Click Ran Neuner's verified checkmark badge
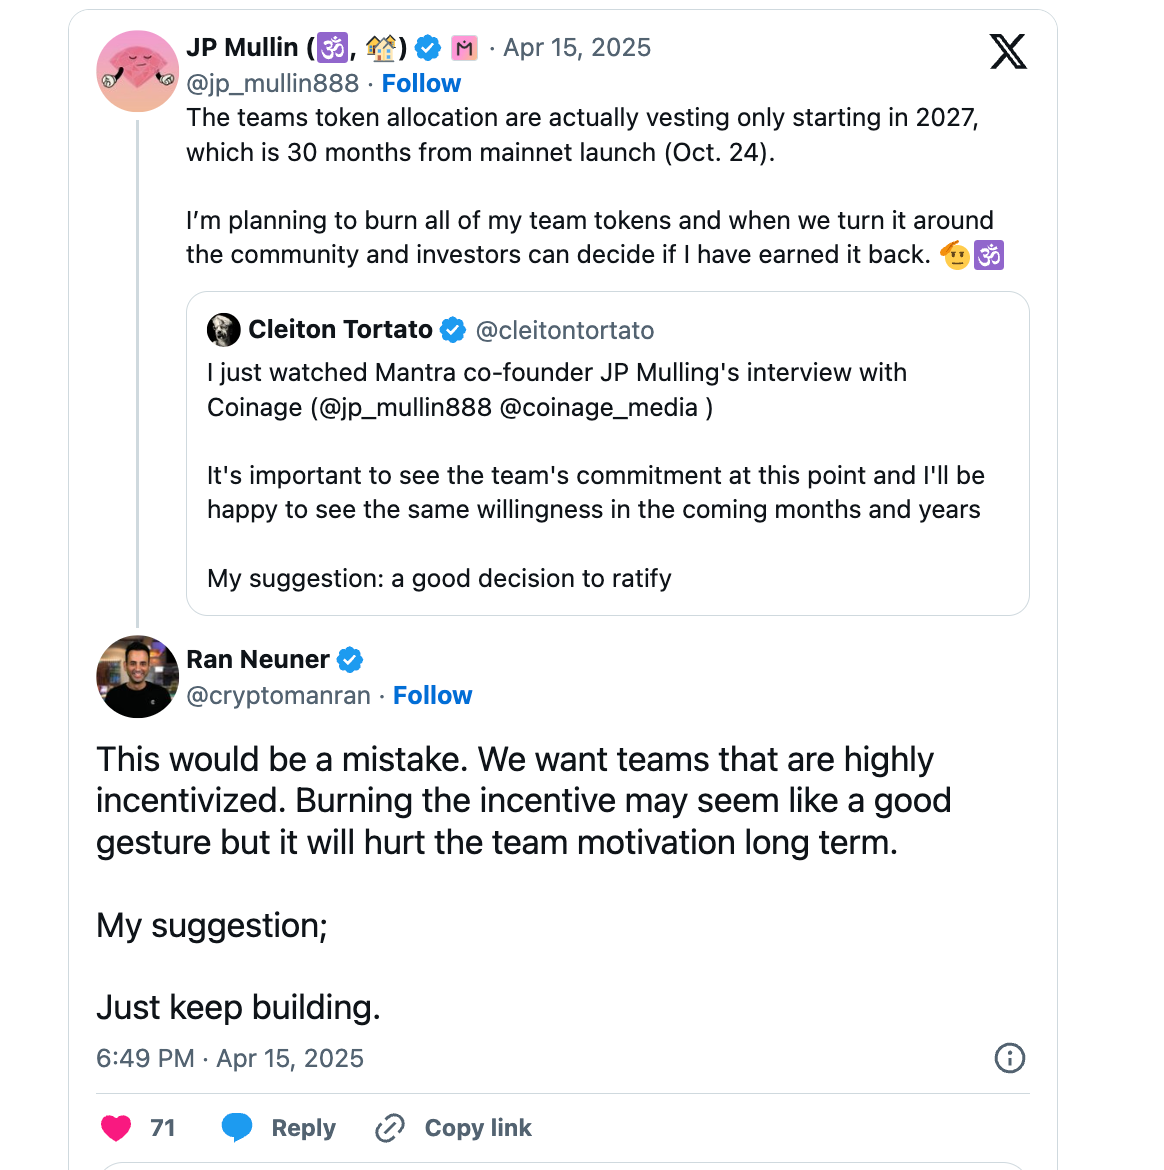The width and height of the screenshot is (1164, 1170). coord(350,660)
